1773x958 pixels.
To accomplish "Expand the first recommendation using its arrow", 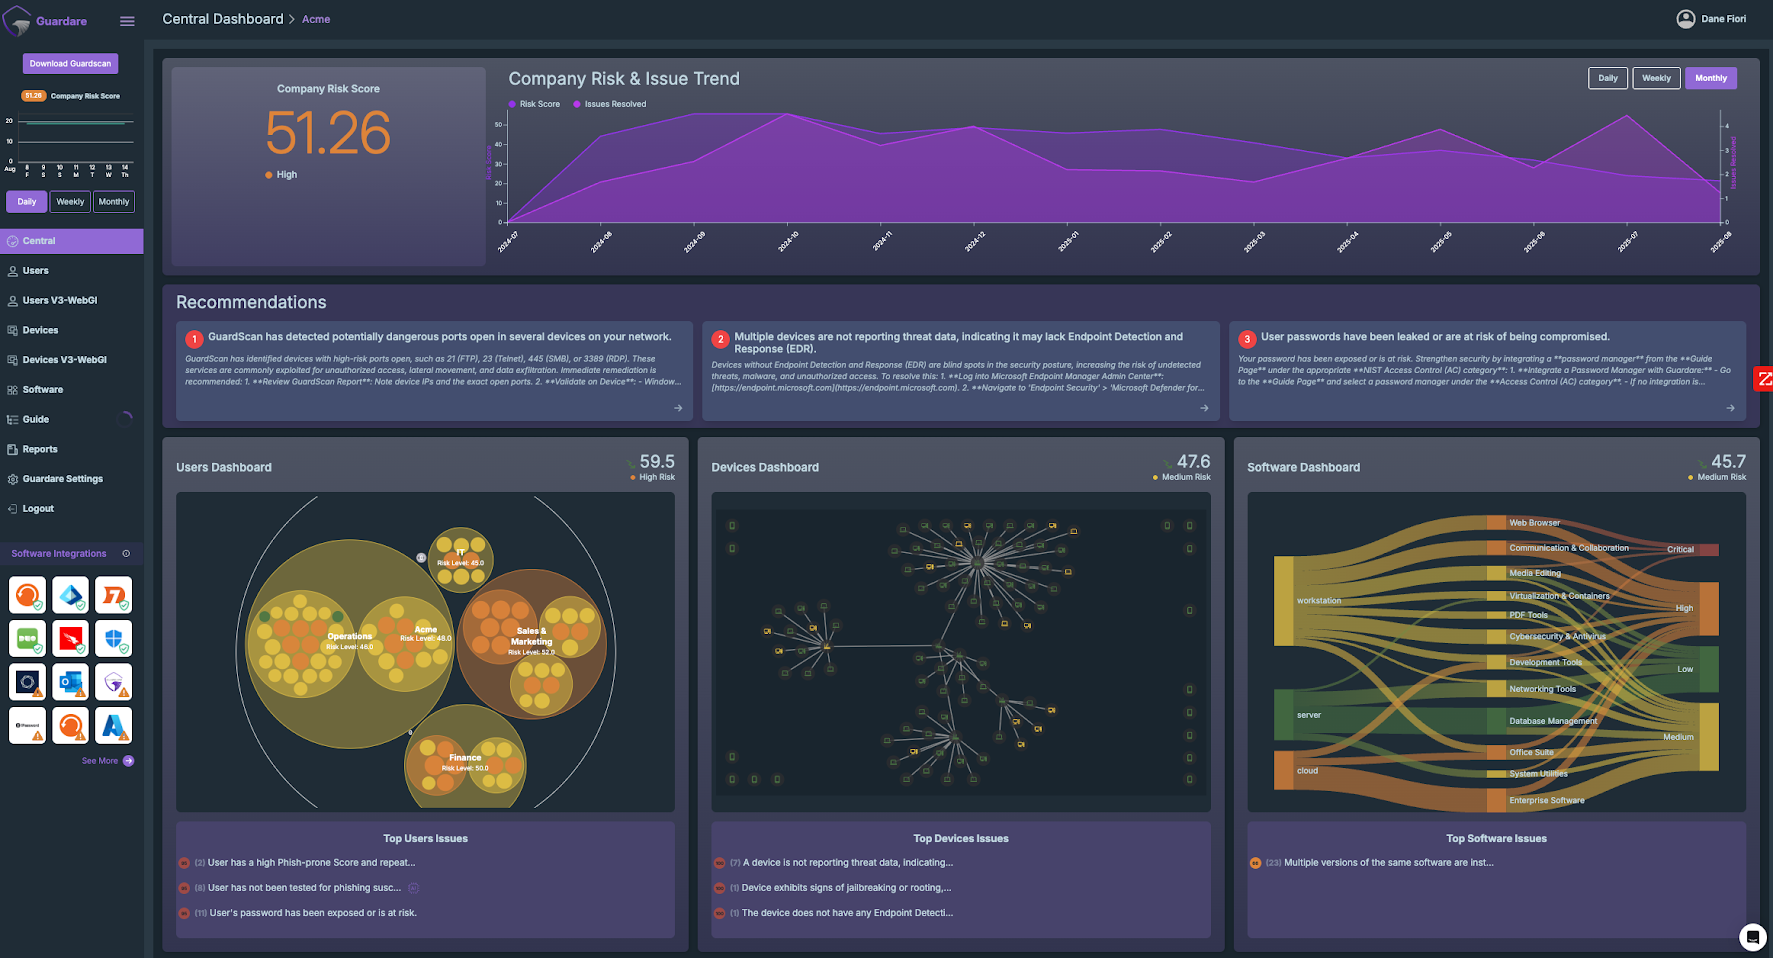I will [x=678, y=408].
